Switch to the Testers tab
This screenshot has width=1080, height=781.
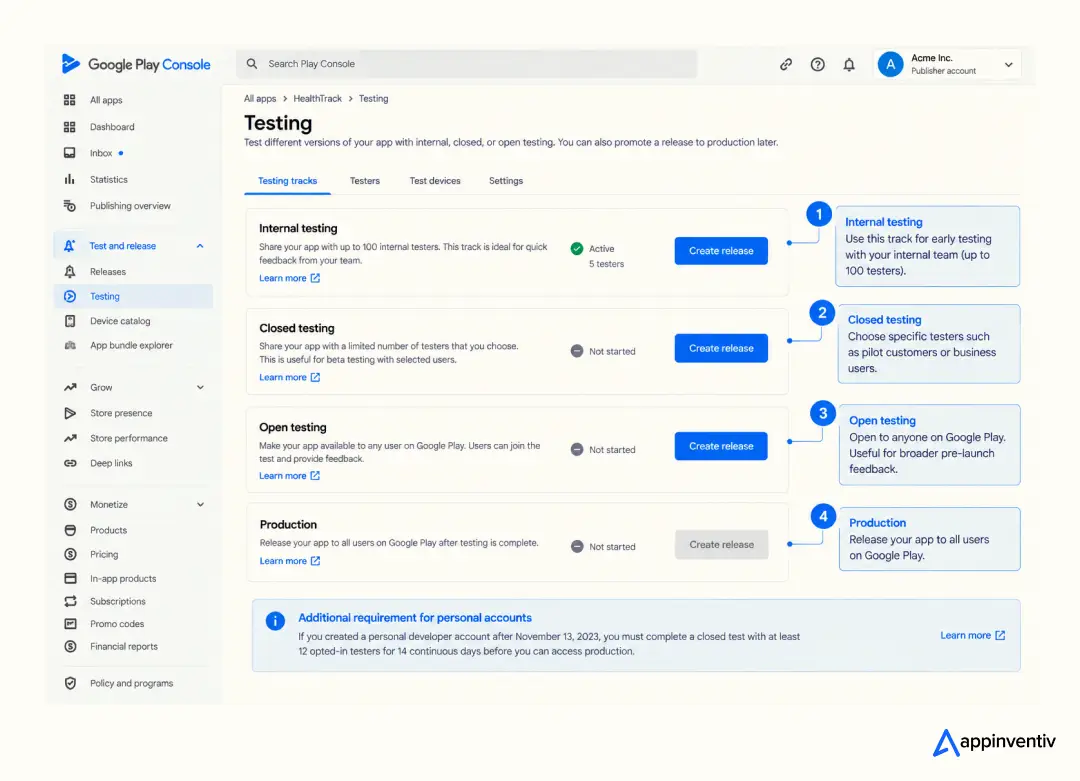[x=364, y=180]
